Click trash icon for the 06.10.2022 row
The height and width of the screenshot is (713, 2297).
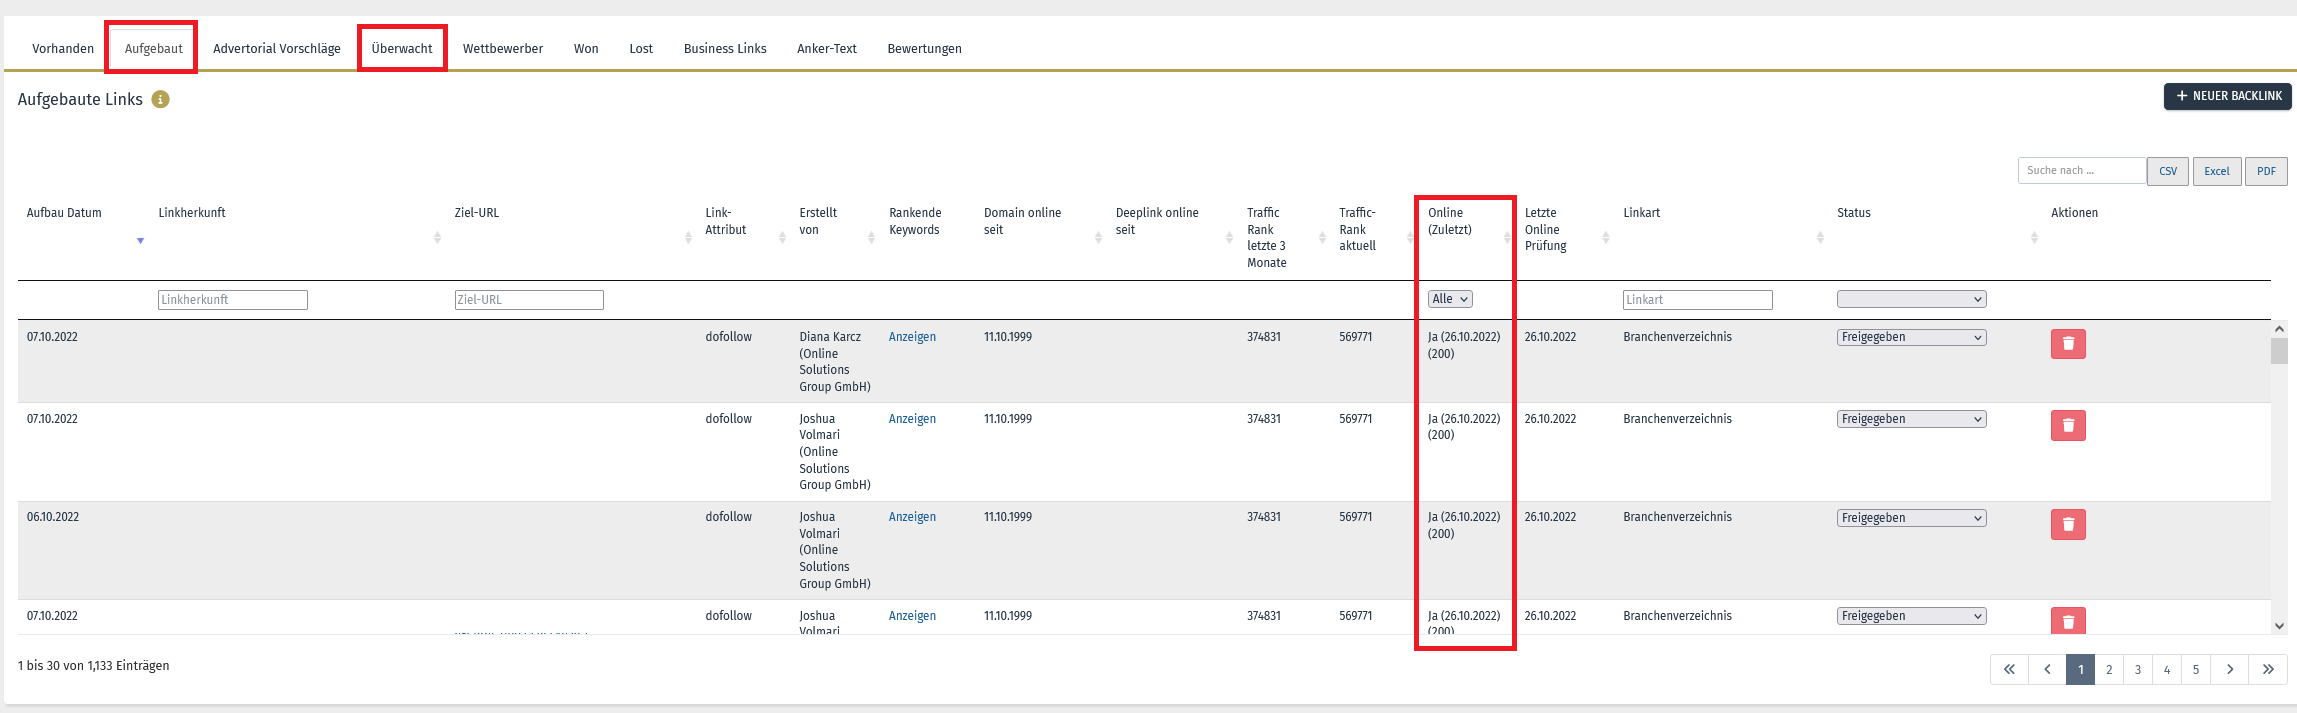2068,525
